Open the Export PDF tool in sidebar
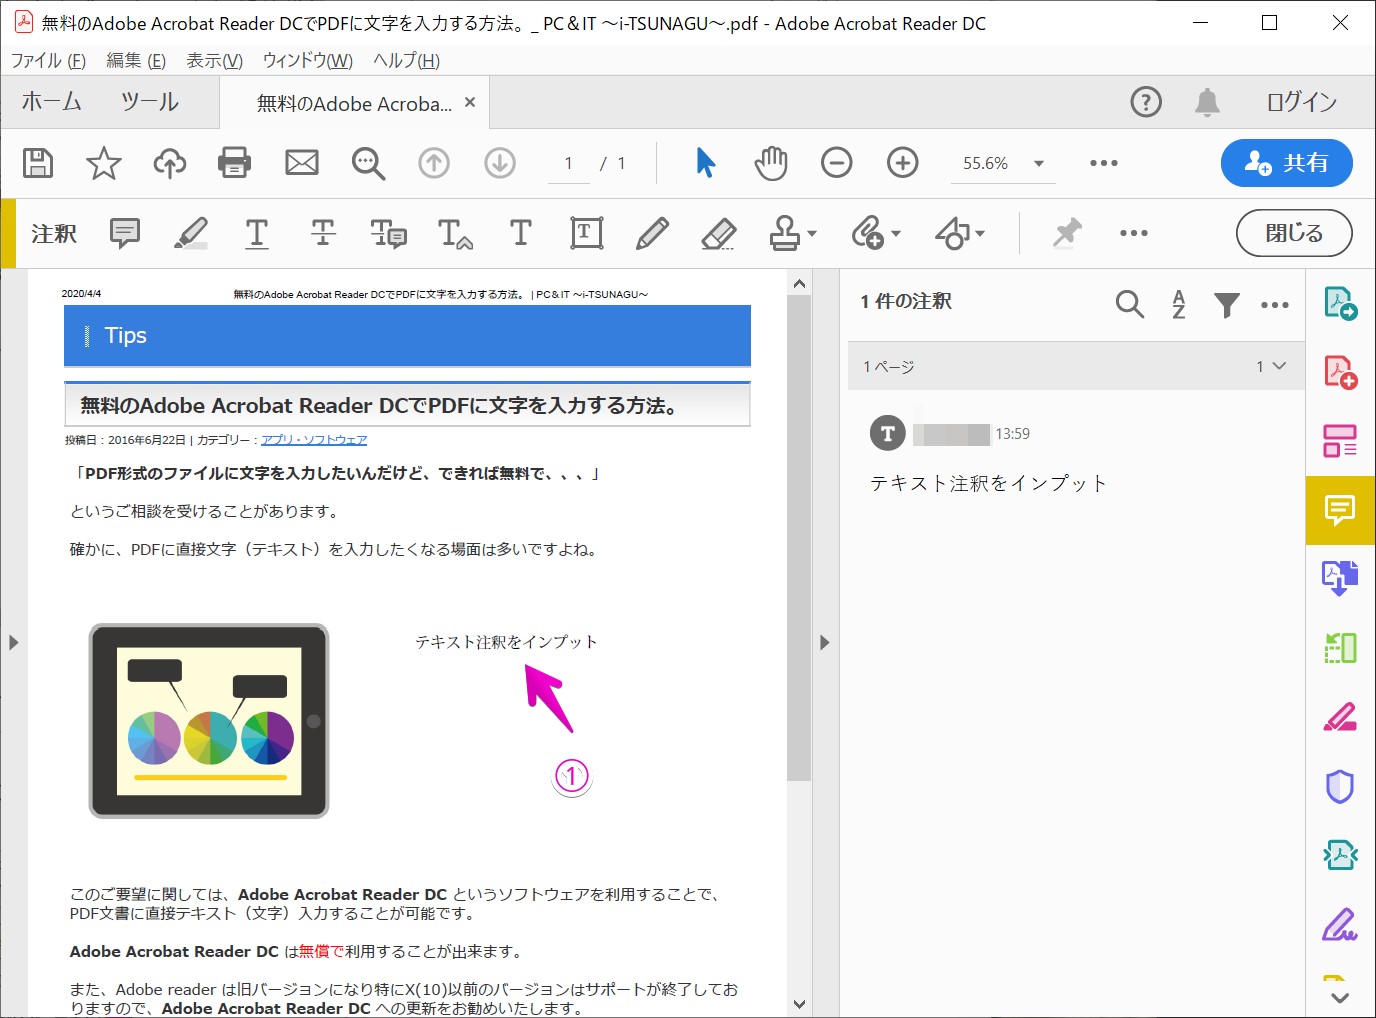The height and width of the screenshot is (1018, 1376). 1340,303
